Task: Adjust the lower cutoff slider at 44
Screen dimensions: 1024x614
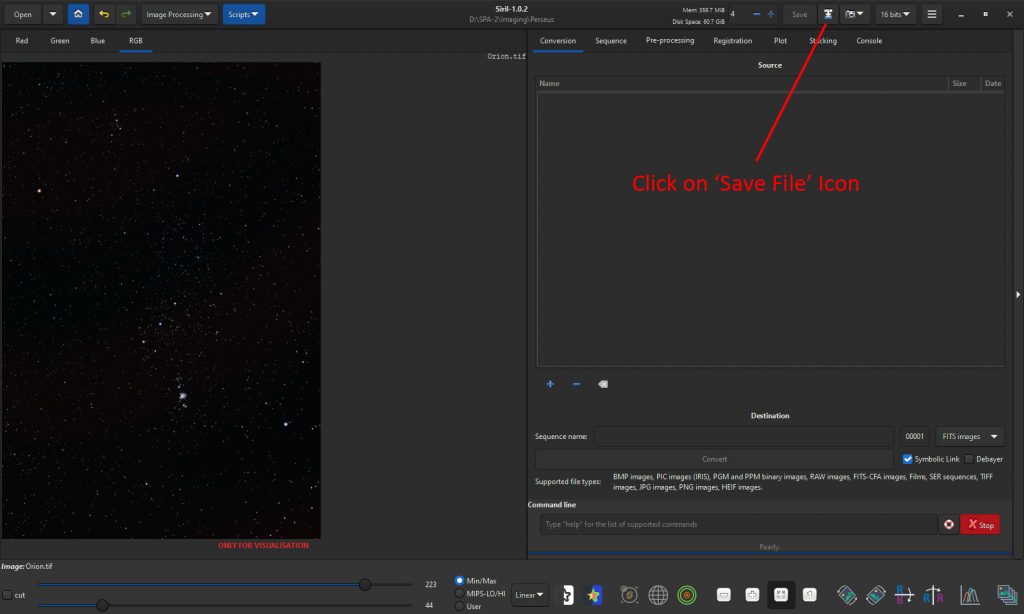Action: click(x=102, y=605)
